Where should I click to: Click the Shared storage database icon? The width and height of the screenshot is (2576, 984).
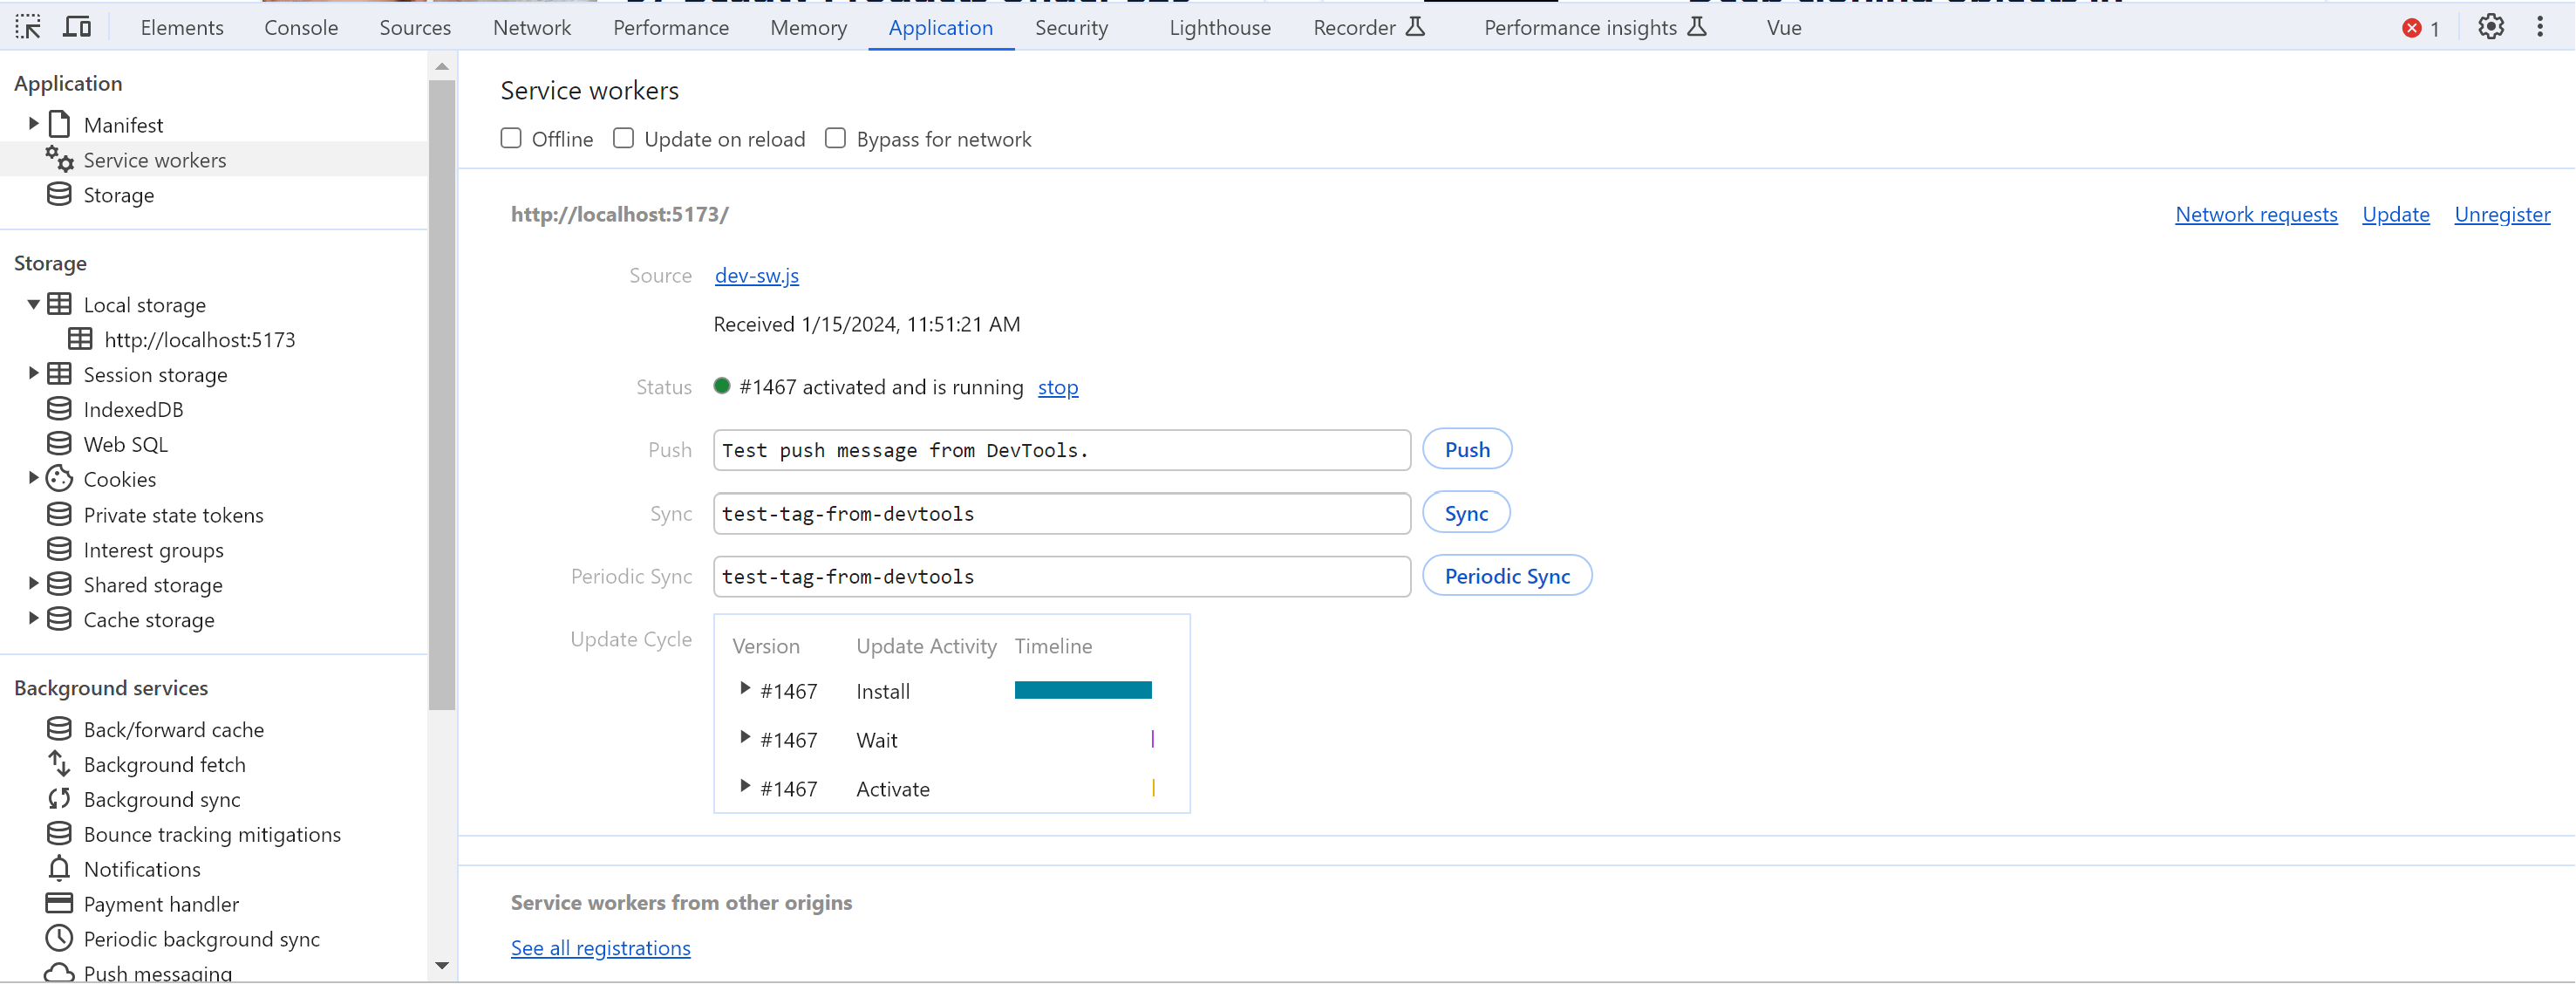(60, 584)
